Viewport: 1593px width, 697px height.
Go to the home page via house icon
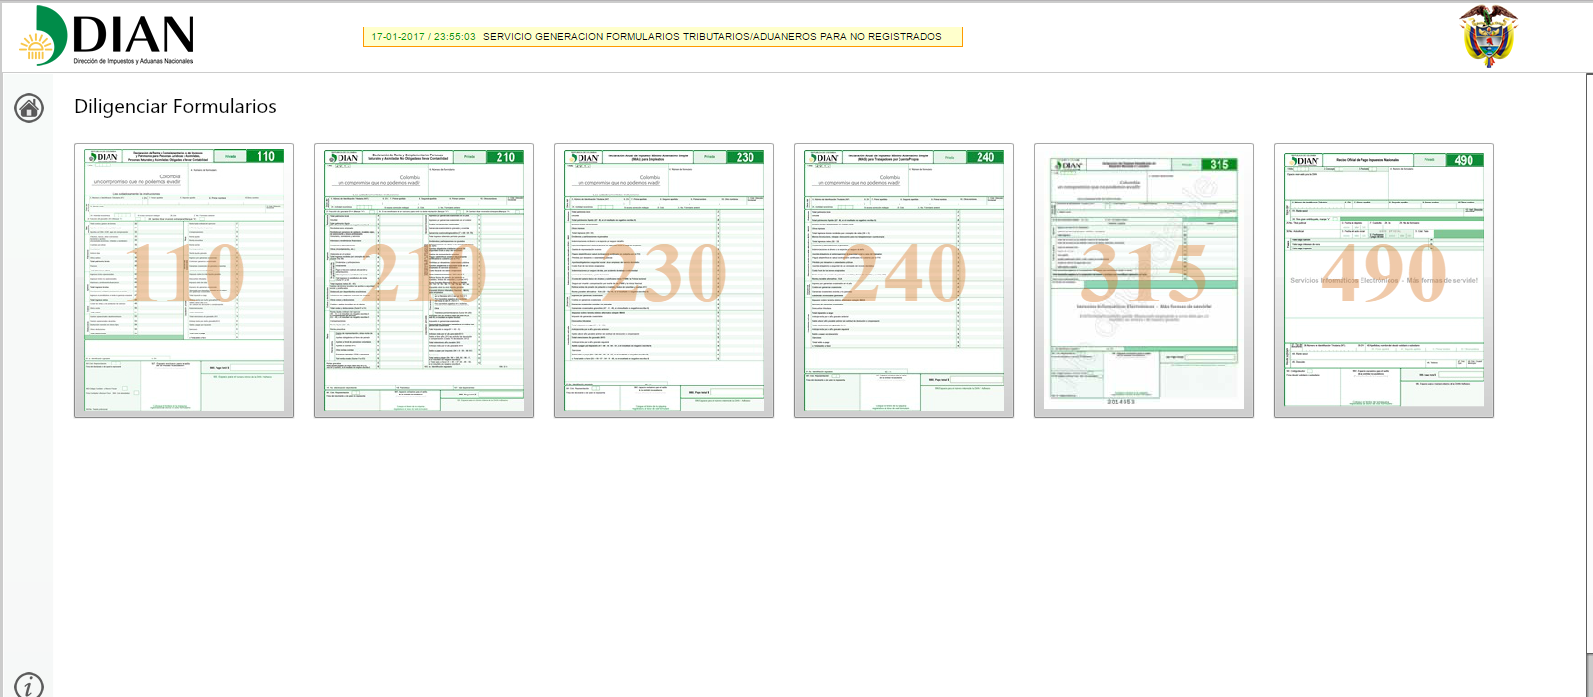coord(29,108)
